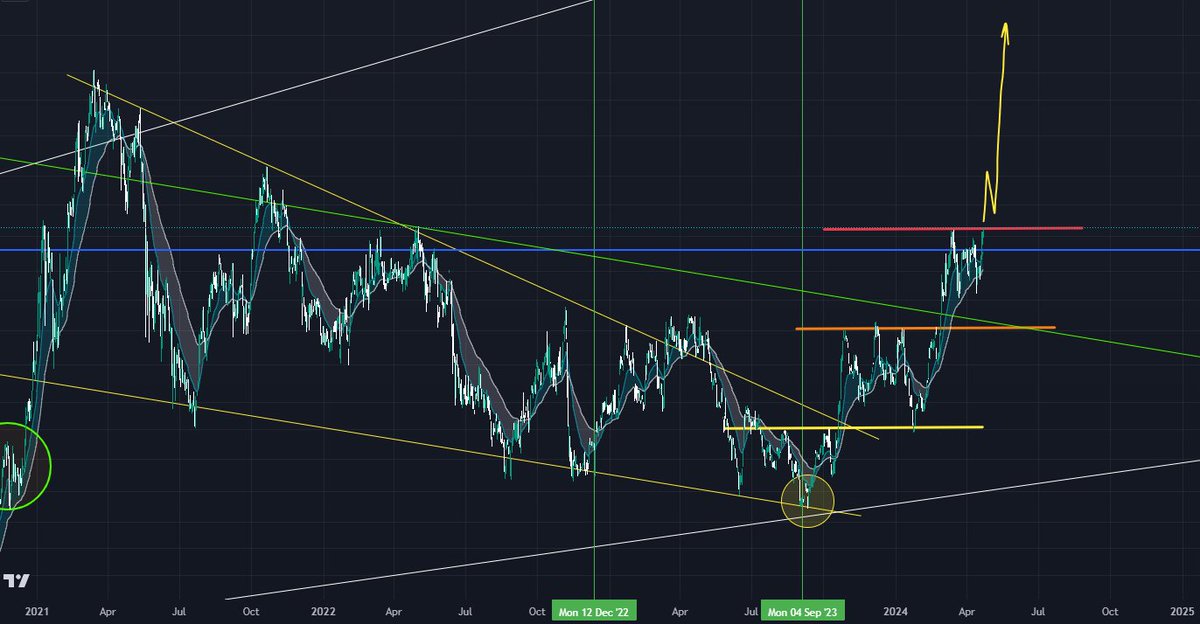Image resolution: width=1200 pixels, height=624 pixels.
Task: Select the orange horizontal line
Action: (900, 327)
